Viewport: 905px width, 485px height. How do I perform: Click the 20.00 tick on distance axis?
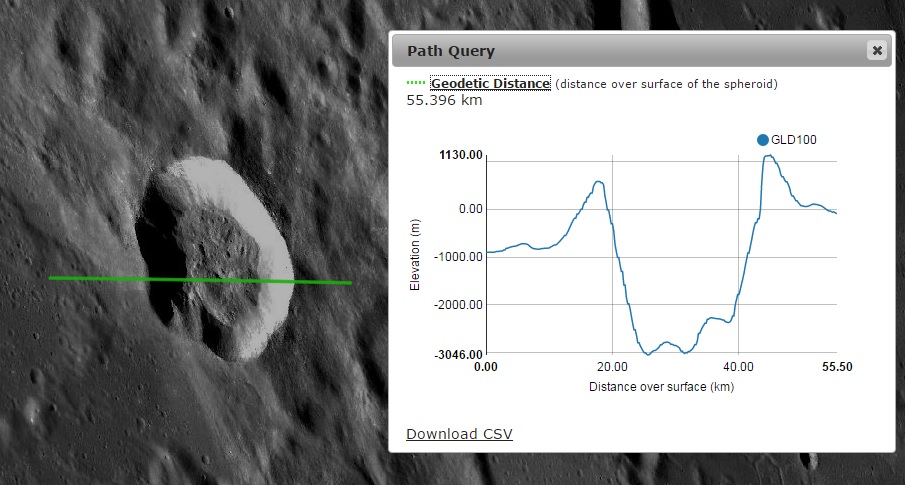click(x=612, y=368)
